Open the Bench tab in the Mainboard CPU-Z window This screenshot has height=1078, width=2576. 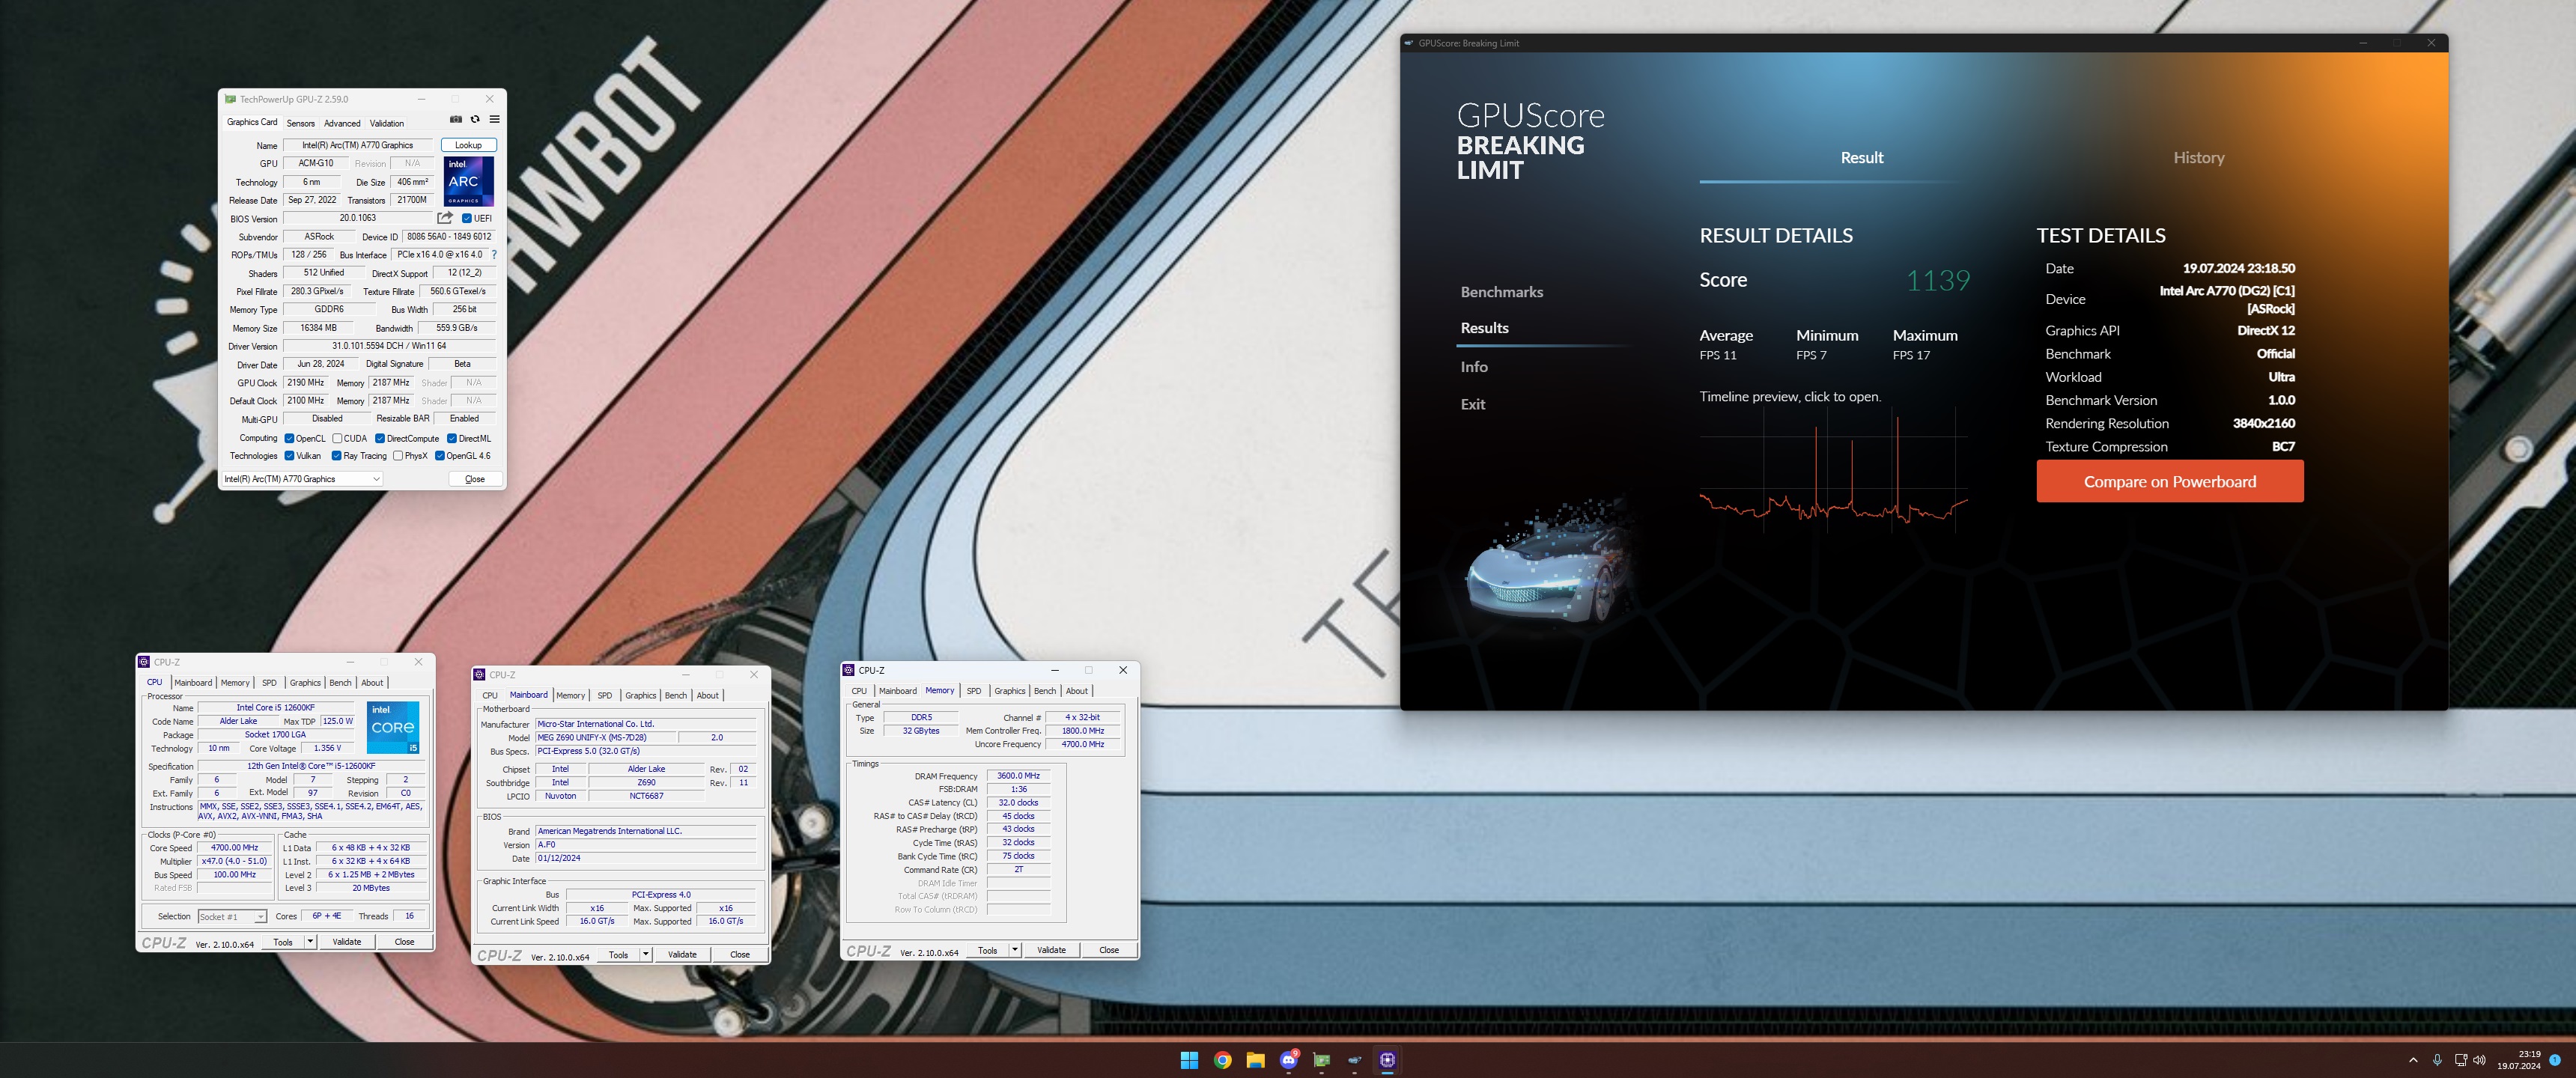pos(676,695)
